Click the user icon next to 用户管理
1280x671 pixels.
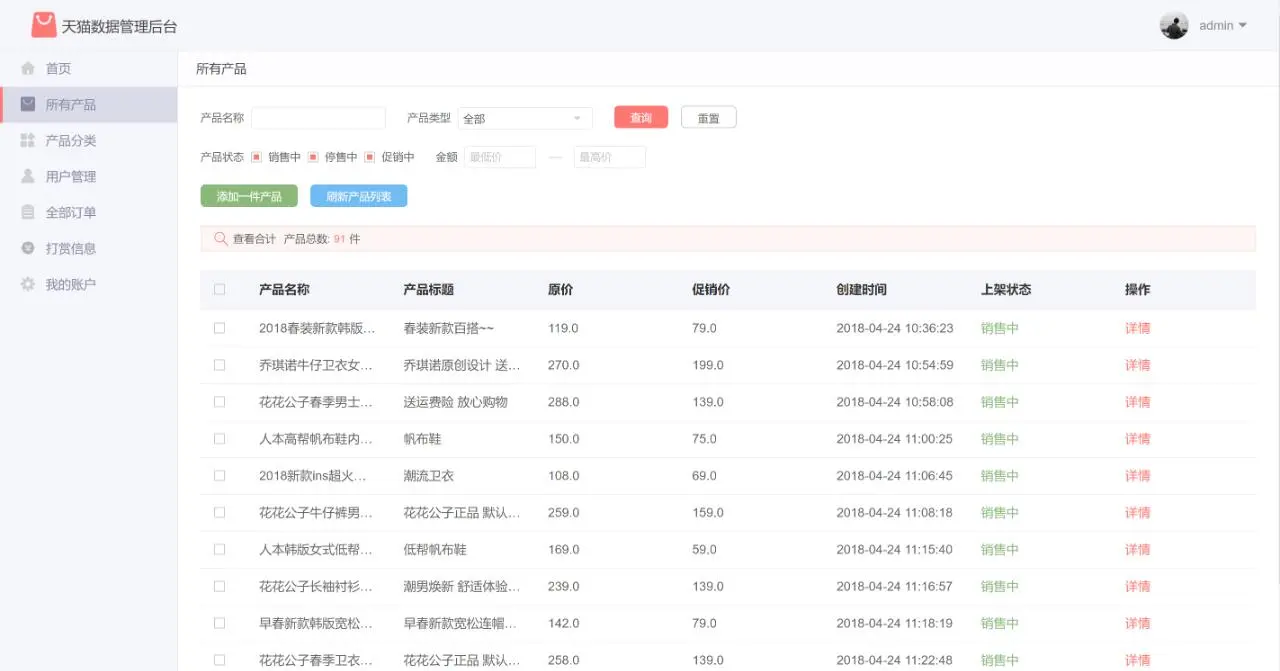click(x=25, y=176)
